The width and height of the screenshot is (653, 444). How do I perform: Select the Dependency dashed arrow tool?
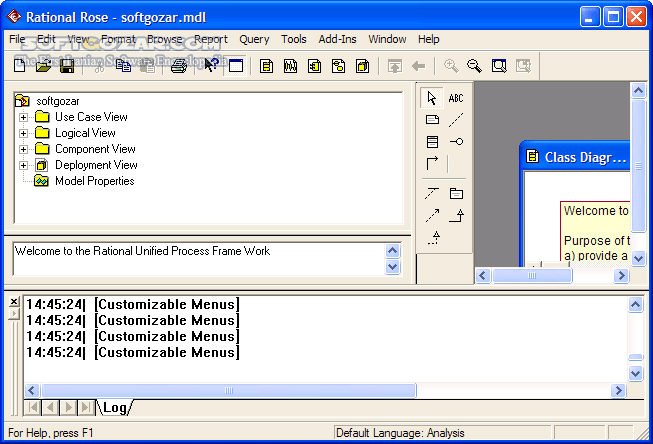(x=432, y=216)
